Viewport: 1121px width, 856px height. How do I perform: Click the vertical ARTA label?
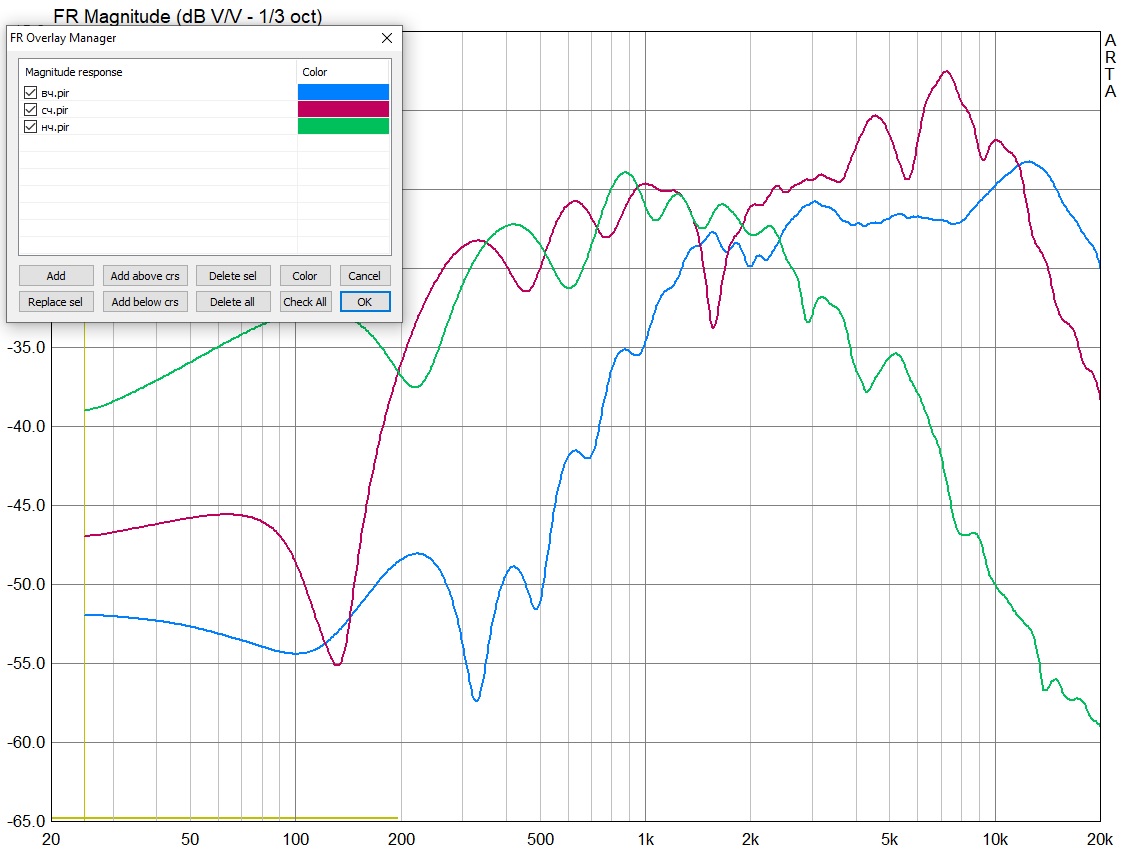pyautogui.click(x=1110, y=66)
